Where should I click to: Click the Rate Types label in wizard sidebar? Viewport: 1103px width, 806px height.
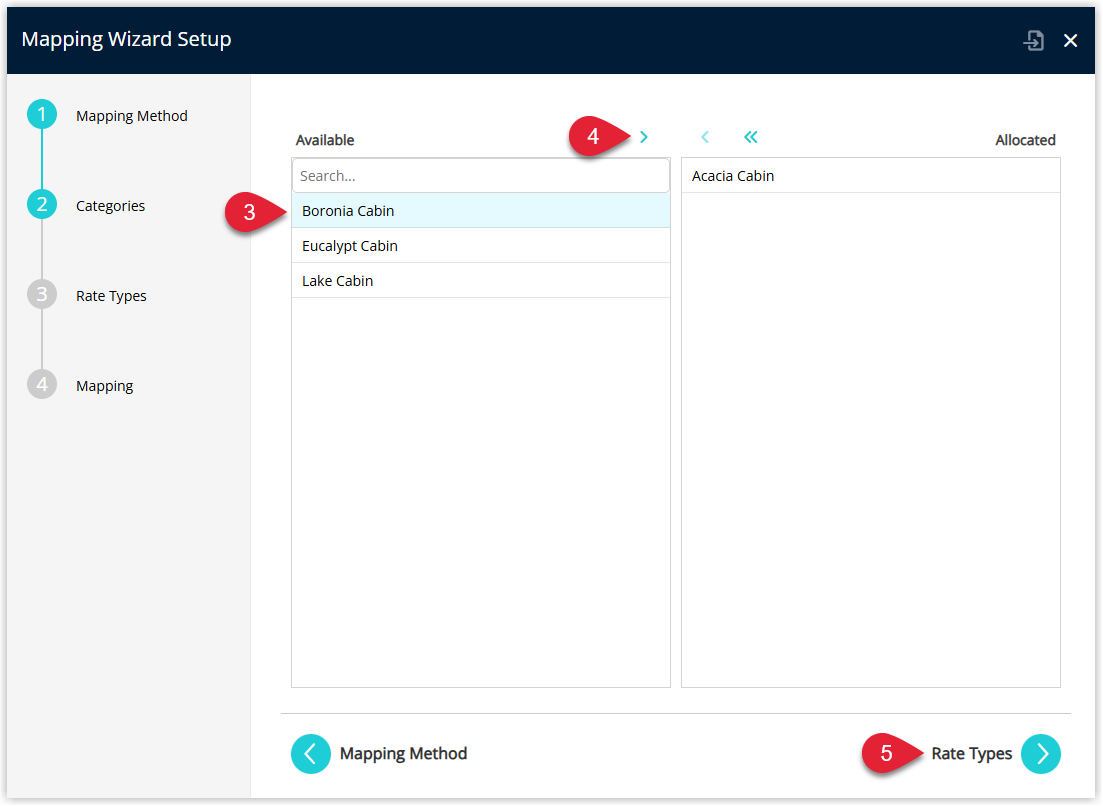click(111, 296)
